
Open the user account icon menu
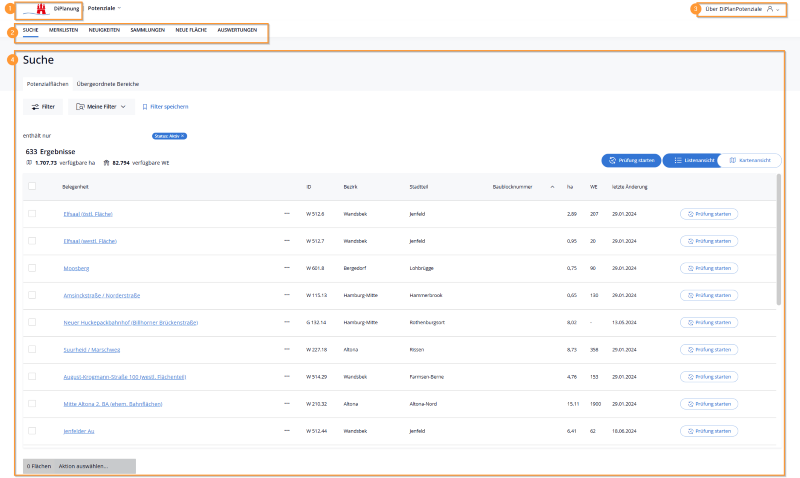769,9
